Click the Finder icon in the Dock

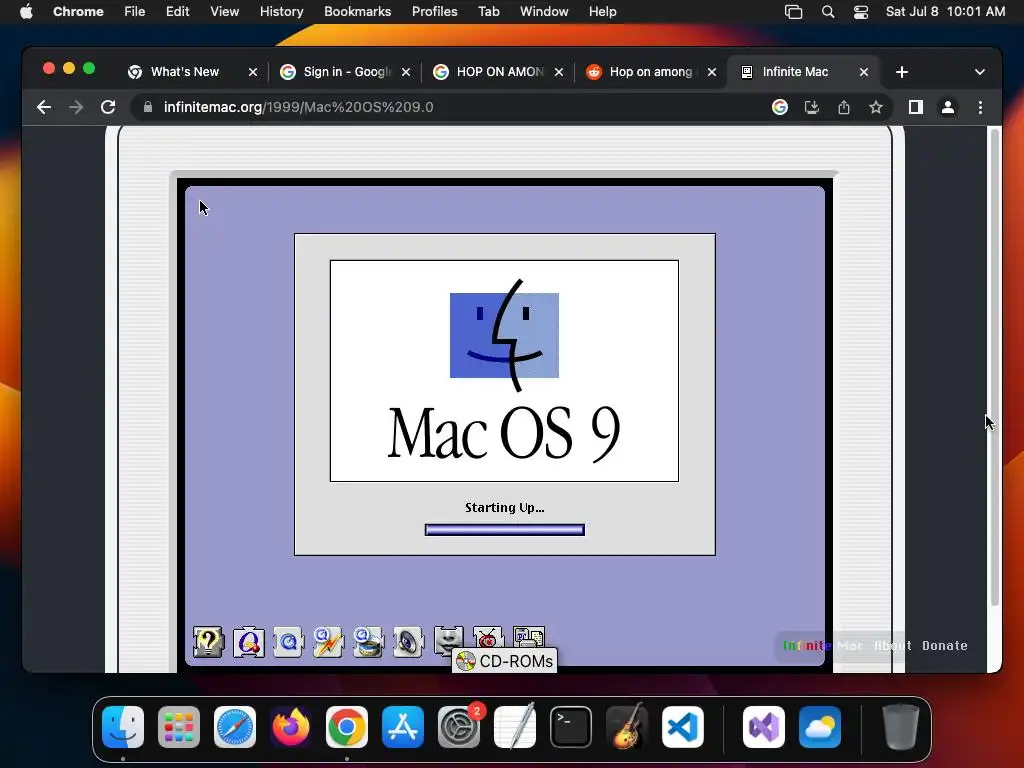click(x=123, y=727)
